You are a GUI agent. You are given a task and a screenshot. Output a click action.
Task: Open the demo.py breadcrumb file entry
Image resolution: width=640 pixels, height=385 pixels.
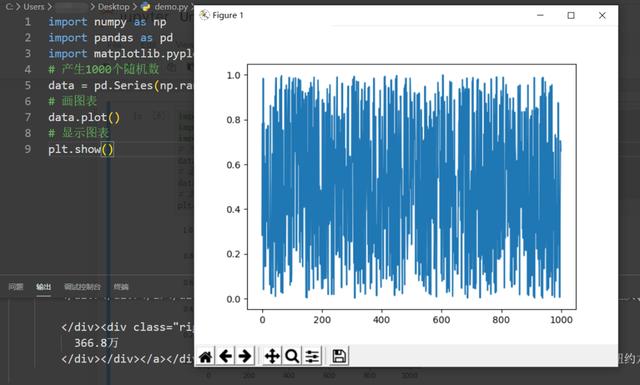(165, 7)
